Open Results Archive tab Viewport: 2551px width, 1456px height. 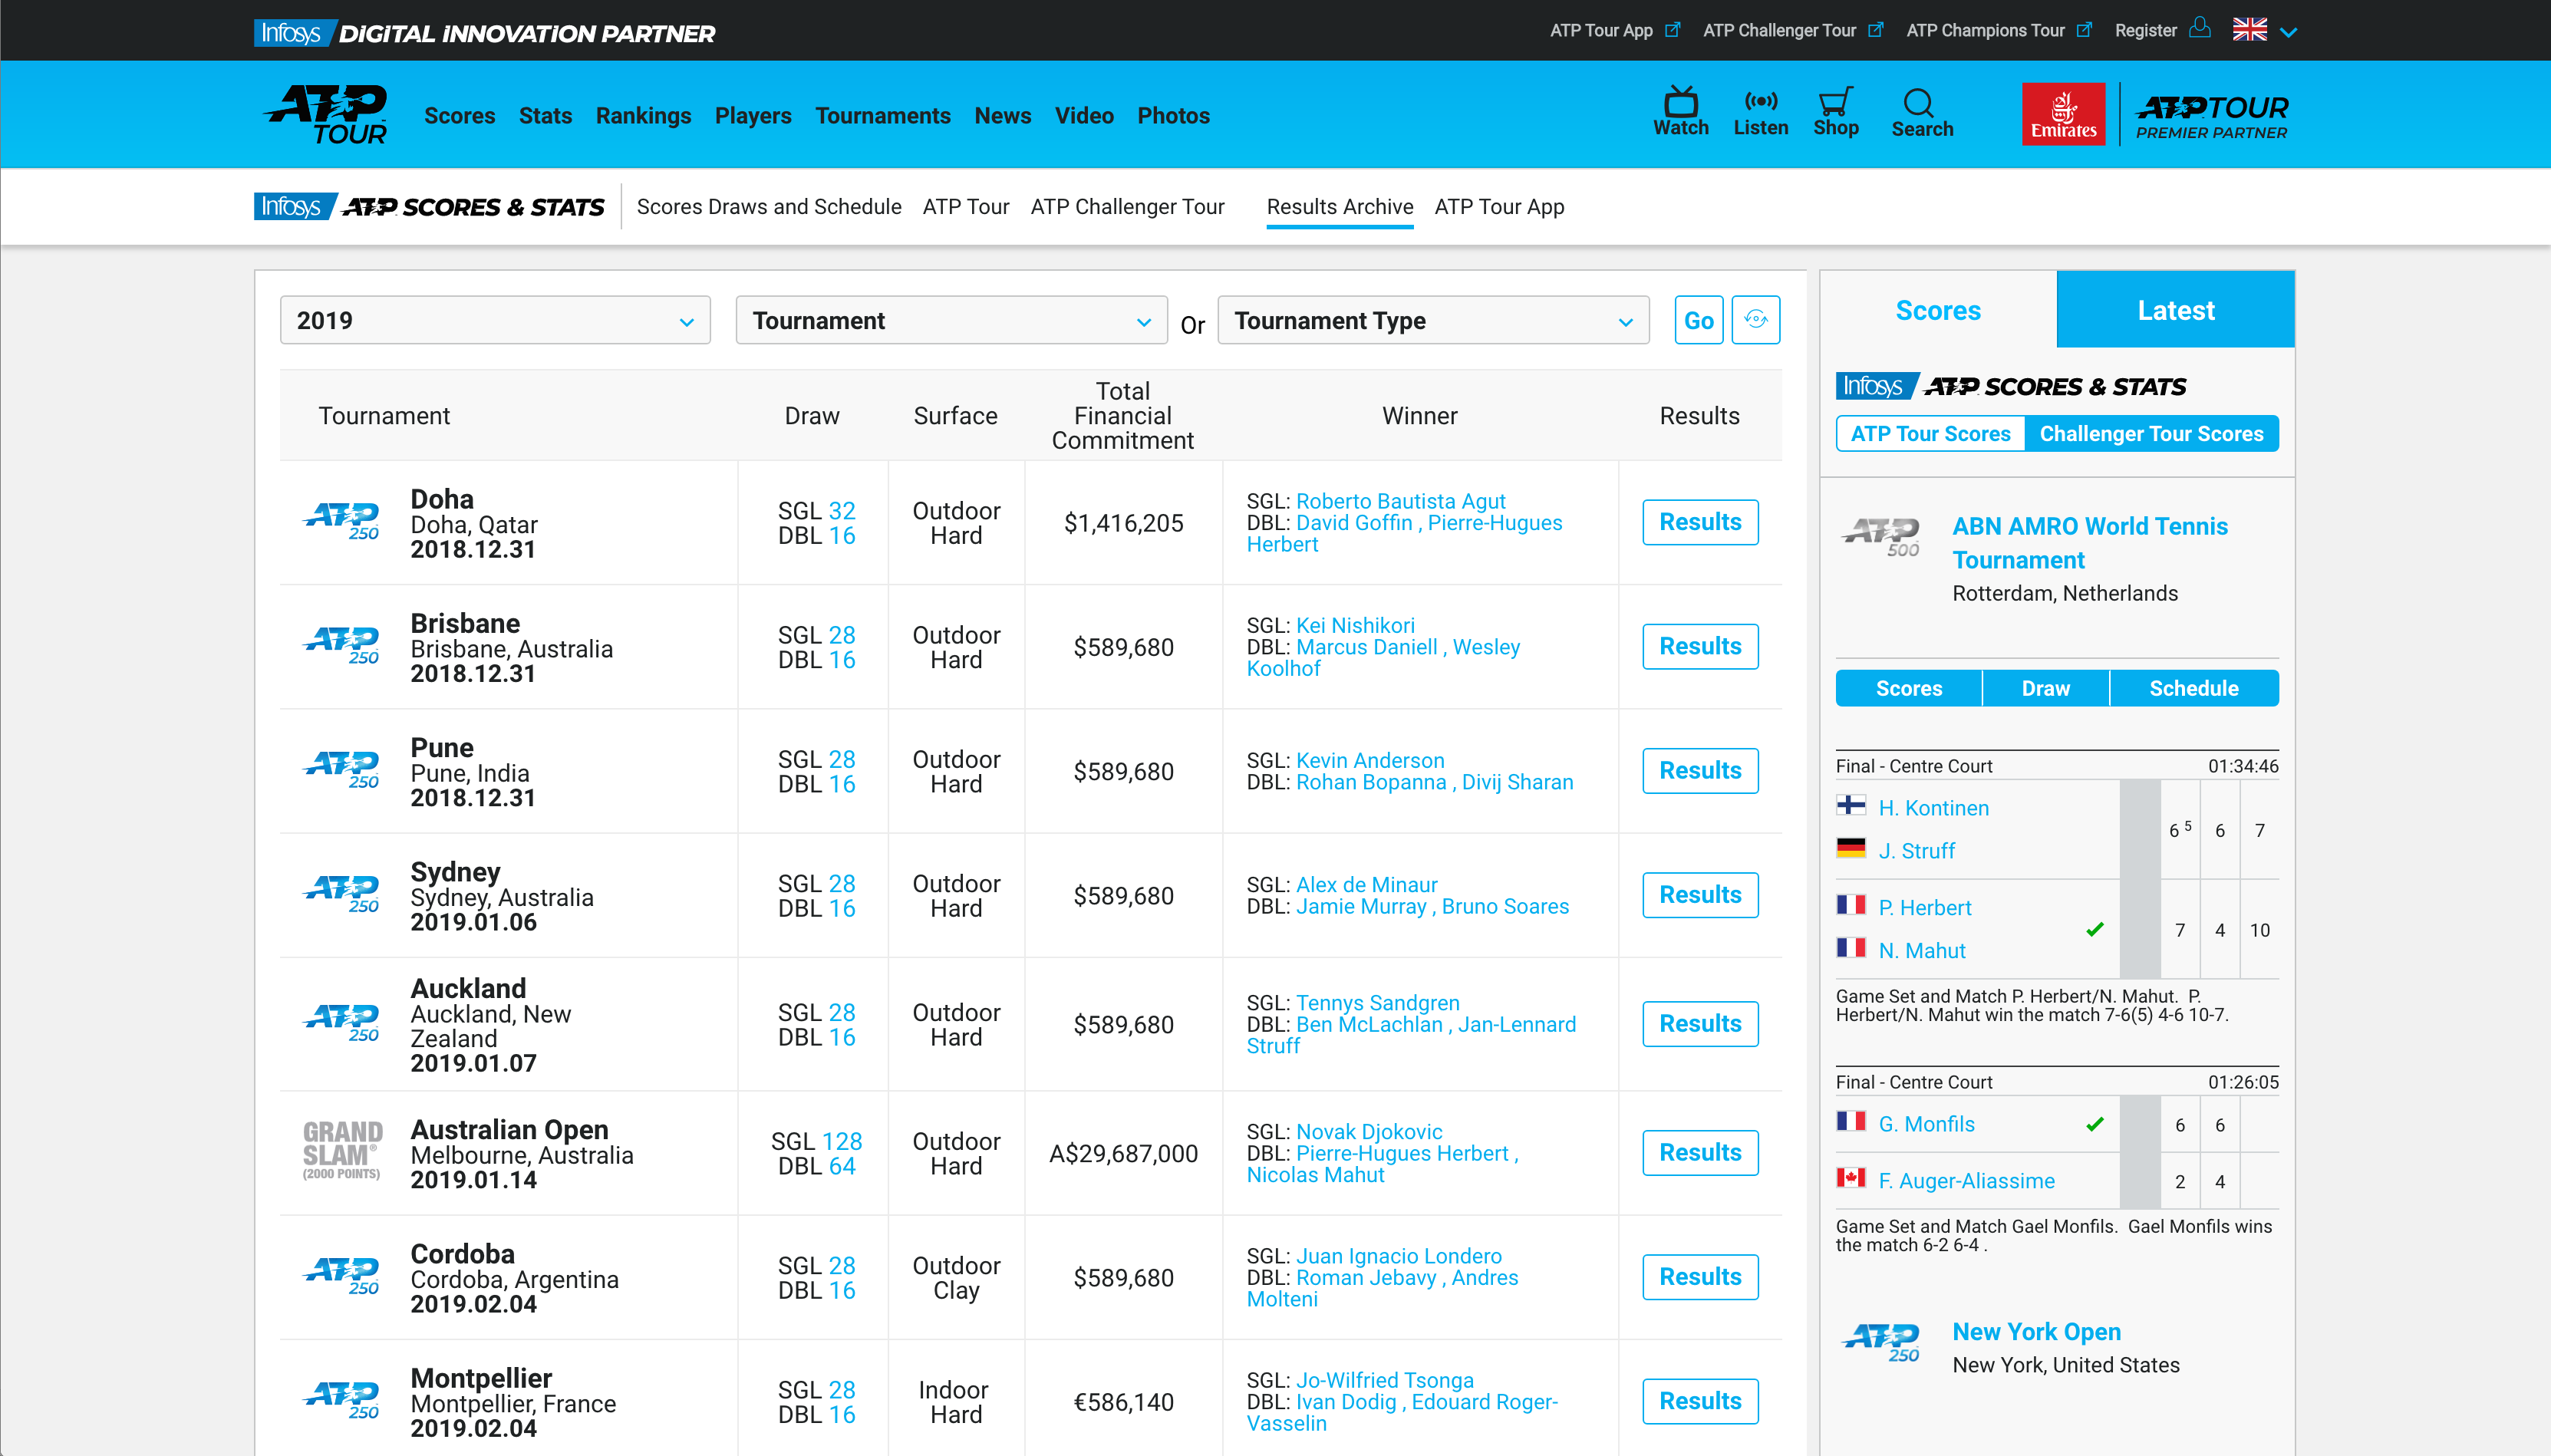pos(1340,206)
